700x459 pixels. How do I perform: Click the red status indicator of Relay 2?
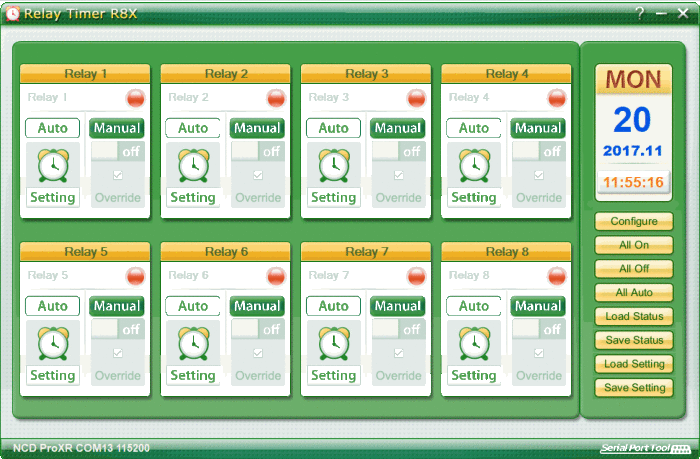(276, 98)
